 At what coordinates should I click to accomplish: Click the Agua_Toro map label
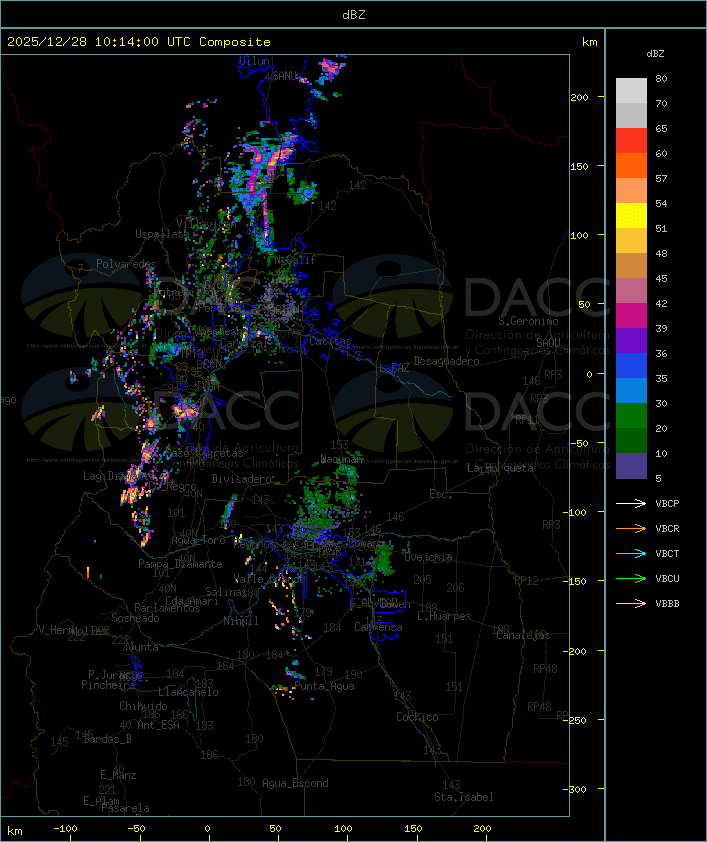[x=198, y=541]
